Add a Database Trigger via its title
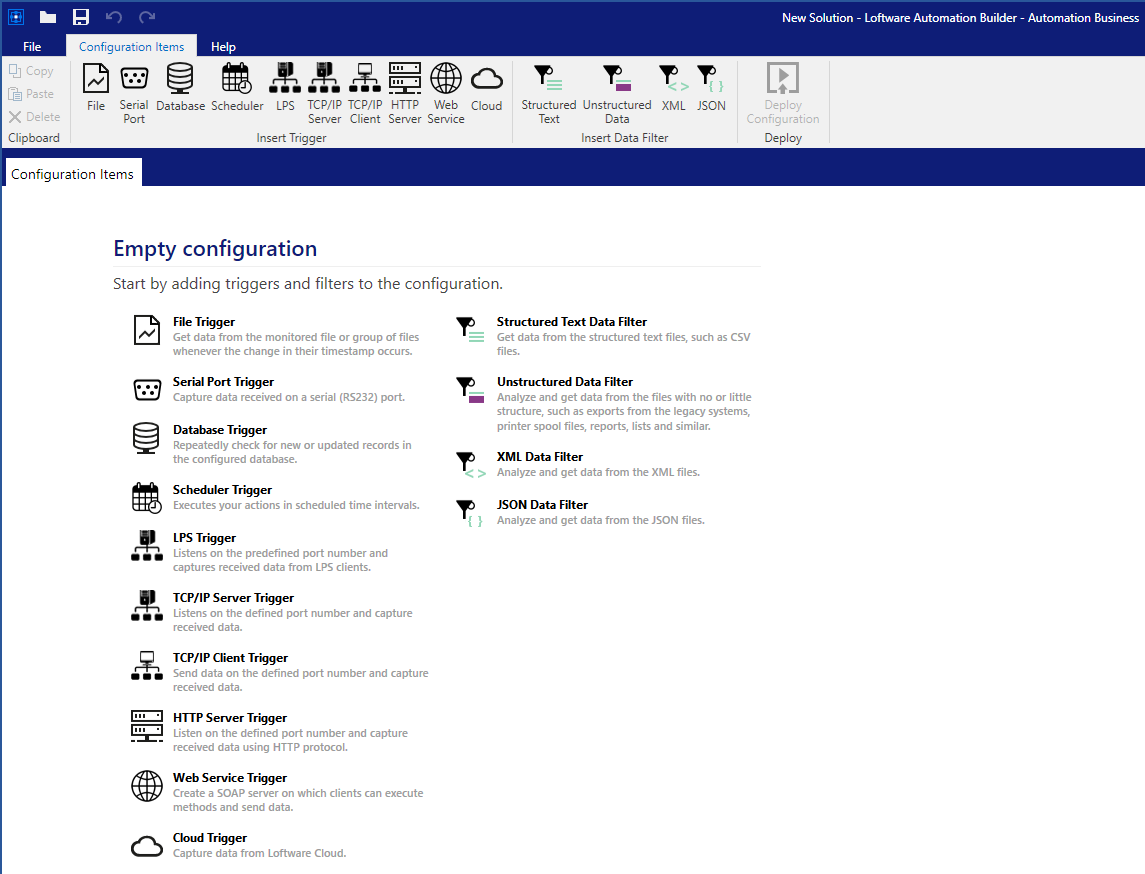Screen dimensions: 1145x874 click(x=220, y=430)
